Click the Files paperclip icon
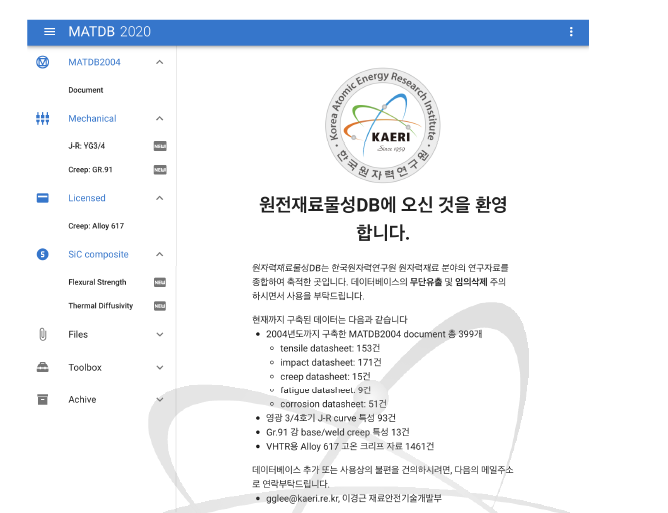Screen dimensions: 668x513 [43, 334]
